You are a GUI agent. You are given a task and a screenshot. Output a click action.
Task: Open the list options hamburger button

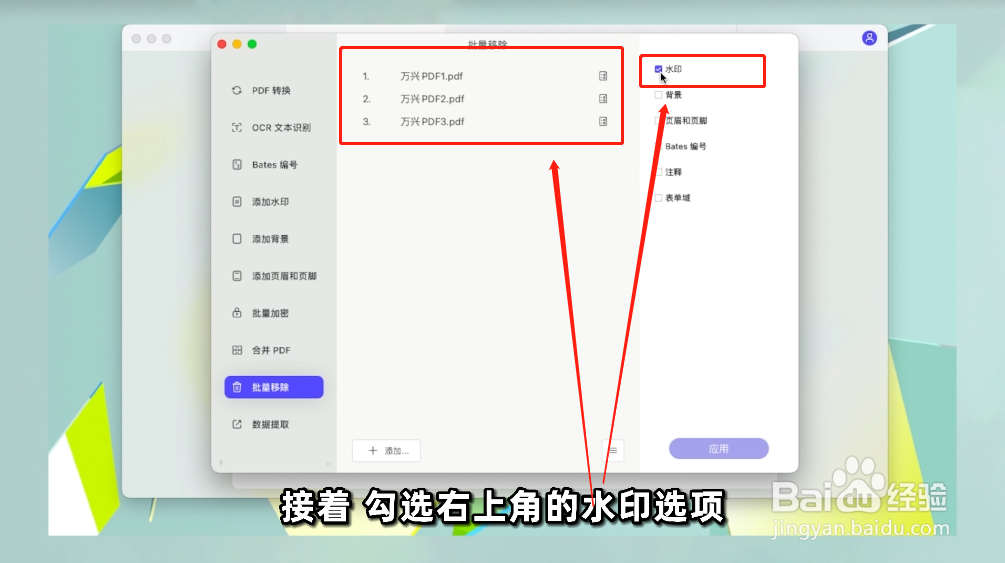point(613,451)
